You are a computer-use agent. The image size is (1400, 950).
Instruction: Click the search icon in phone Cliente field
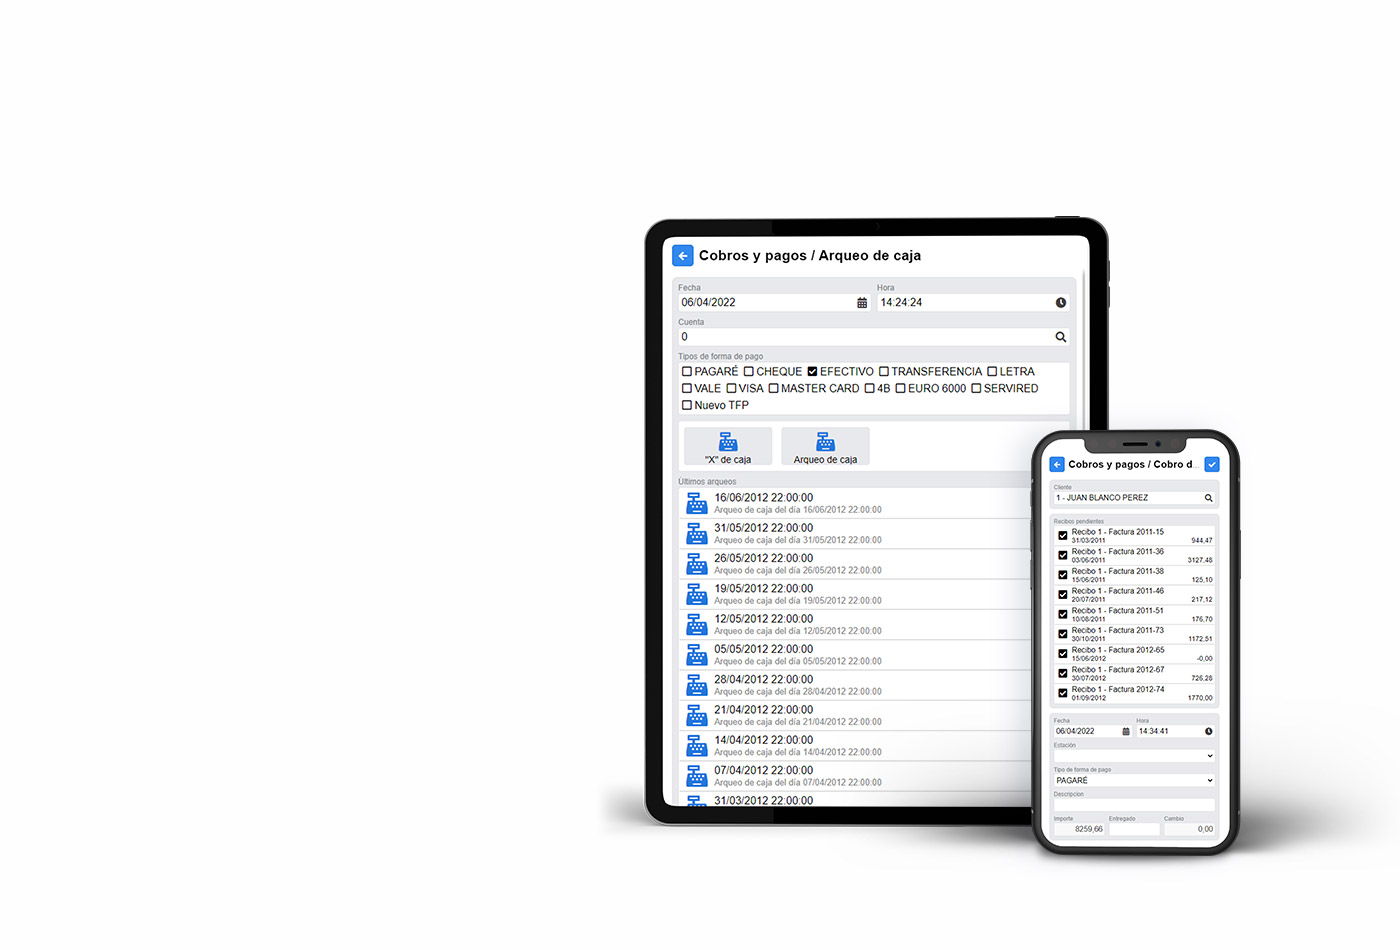(1208, 498)
